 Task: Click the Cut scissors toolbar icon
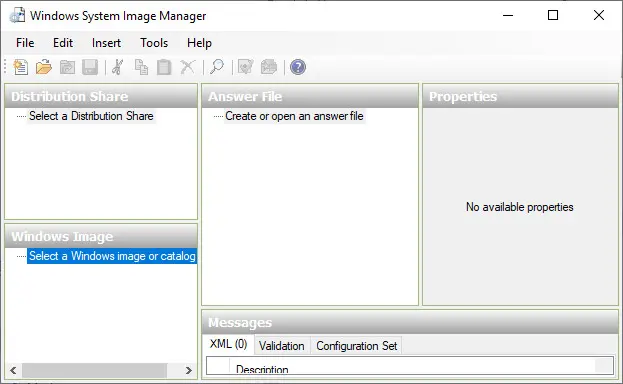pyautogui.click(x=118, y=67)
